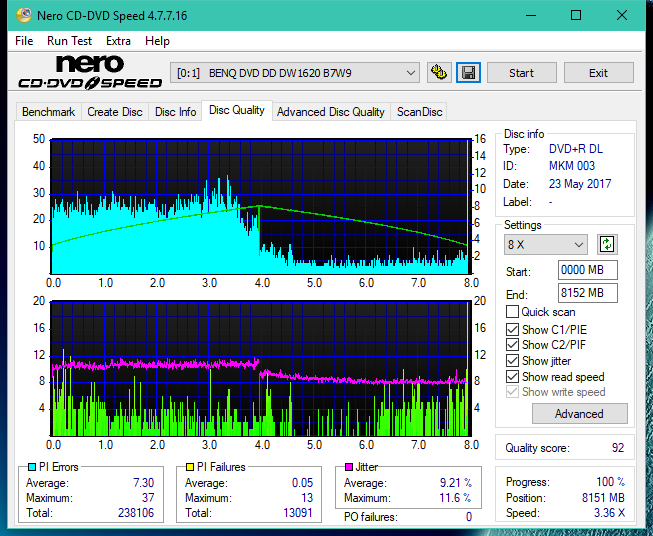Click PI Errors maximum 37

pos(148,498)
